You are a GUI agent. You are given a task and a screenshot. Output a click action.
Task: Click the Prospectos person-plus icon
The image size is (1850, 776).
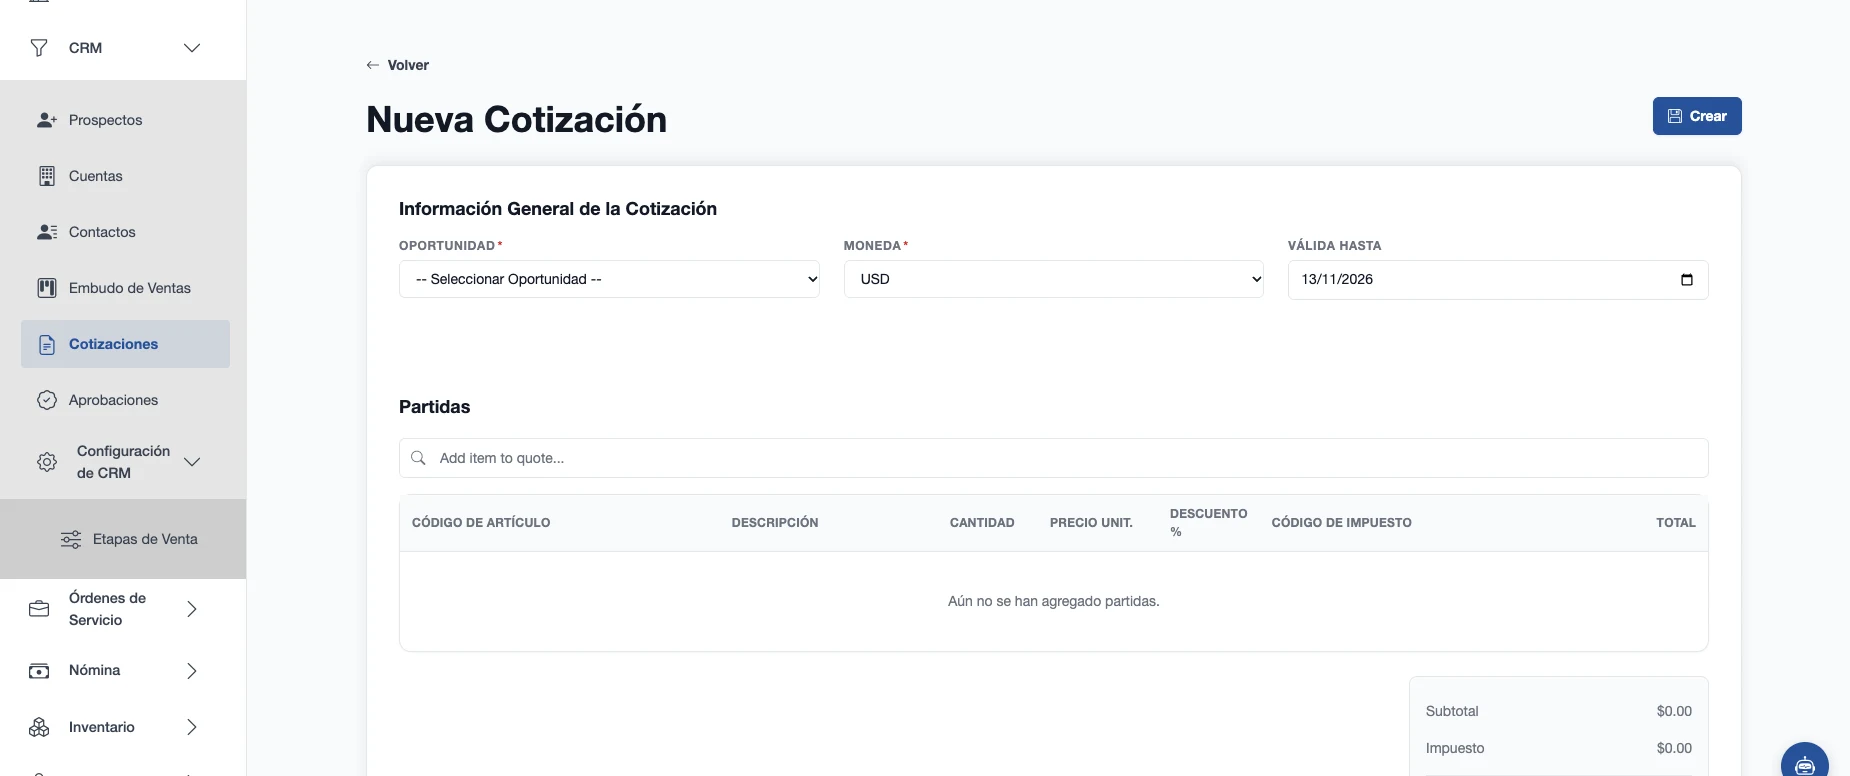click(x=47, y=120)
